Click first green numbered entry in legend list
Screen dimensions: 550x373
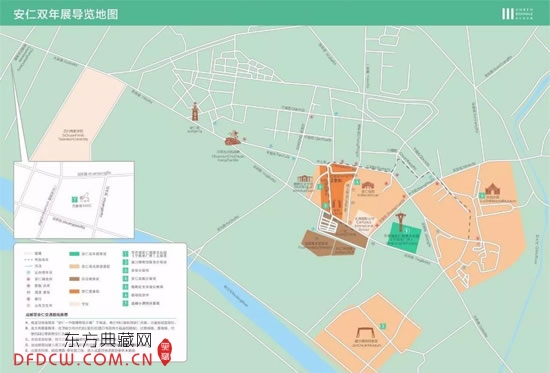[125, 253]
